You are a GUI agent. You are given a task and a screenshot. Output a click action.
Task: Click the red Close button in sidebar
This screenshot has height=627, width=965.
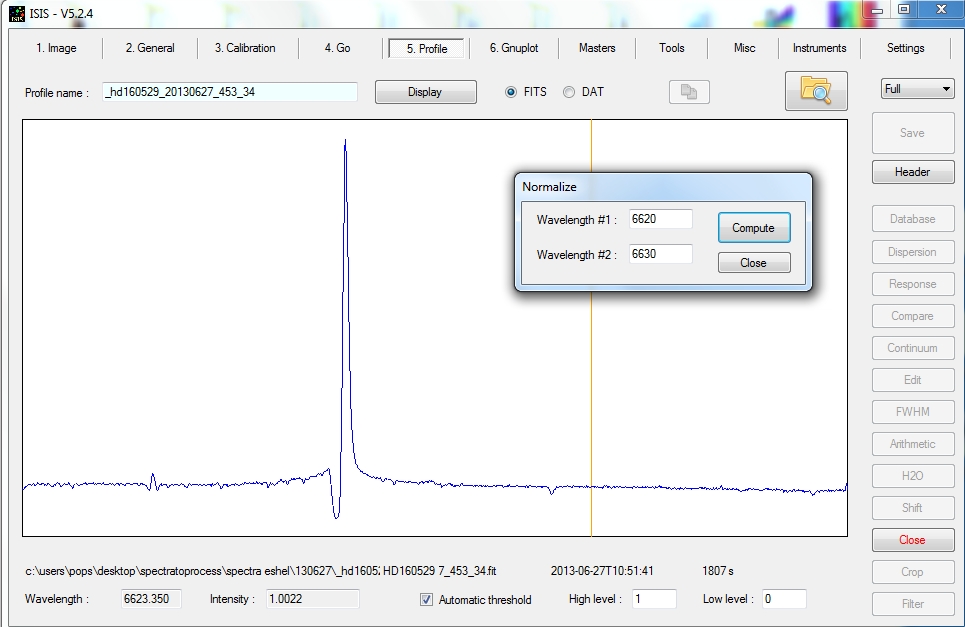coord(912,540)
